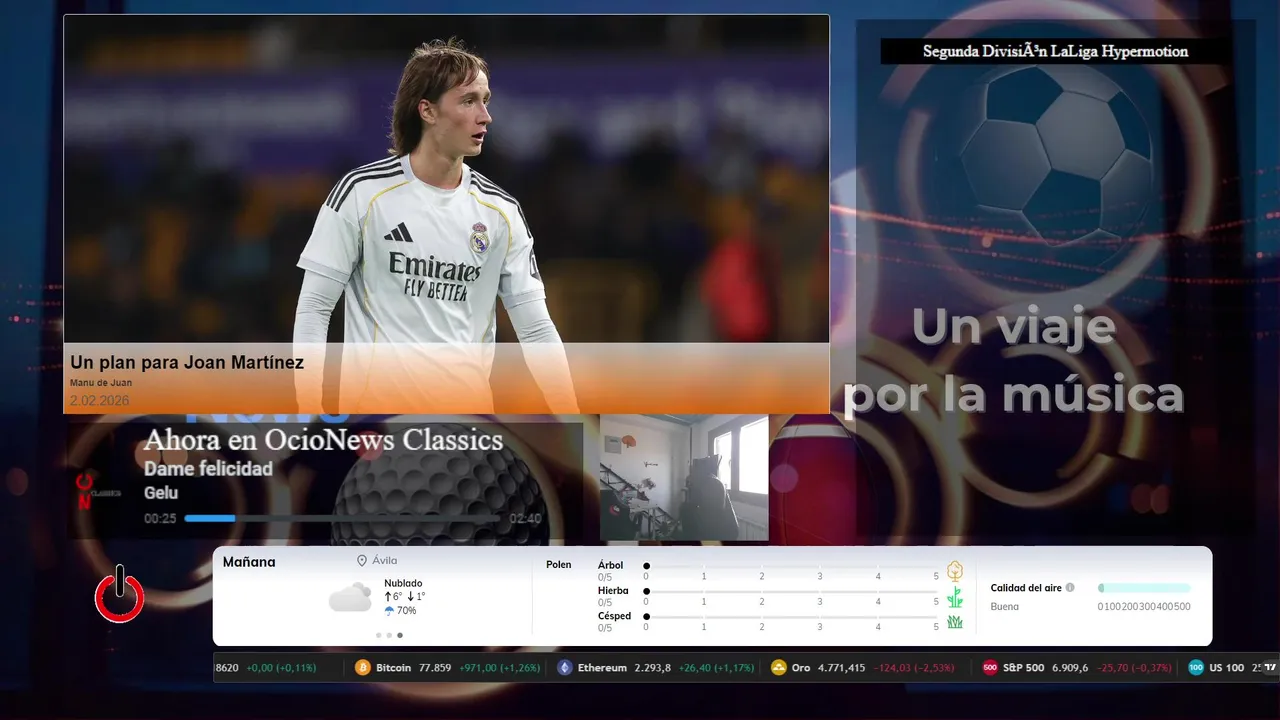Click elapsed time 00:25
This screenshot has height=720, width=1280.
click(160, 519)
